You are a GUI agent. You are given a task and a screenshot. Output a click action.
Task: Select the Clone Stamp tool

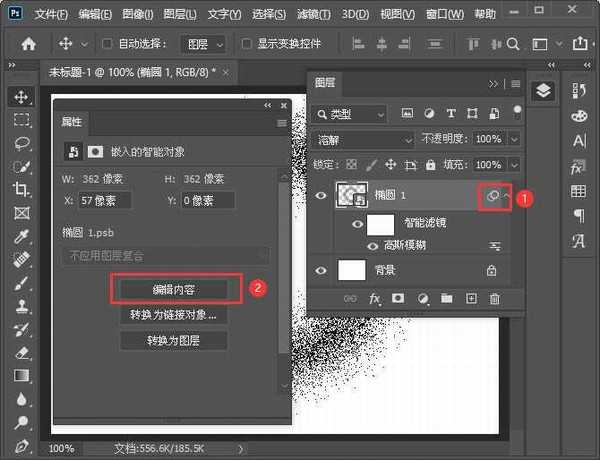(x=22, y=306)
